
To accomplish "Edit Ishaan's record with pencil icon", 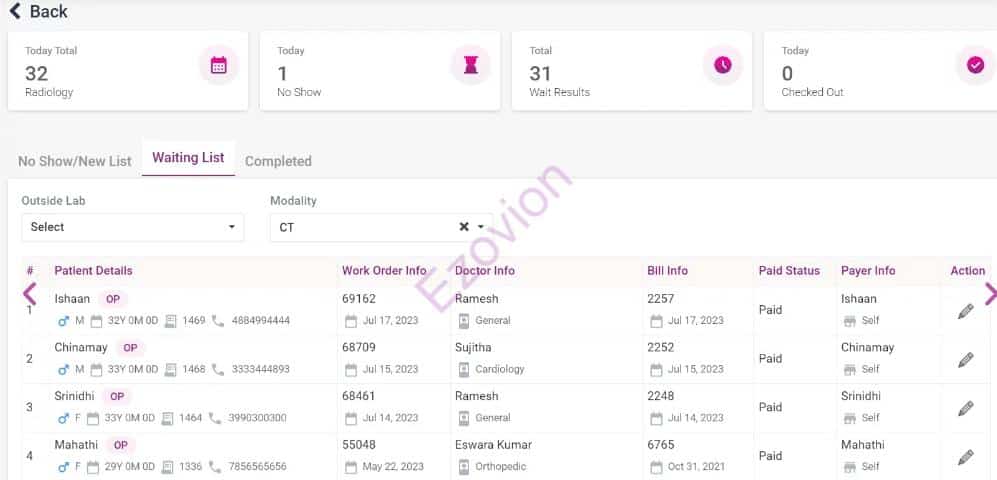I will click(x=965, y=311).
